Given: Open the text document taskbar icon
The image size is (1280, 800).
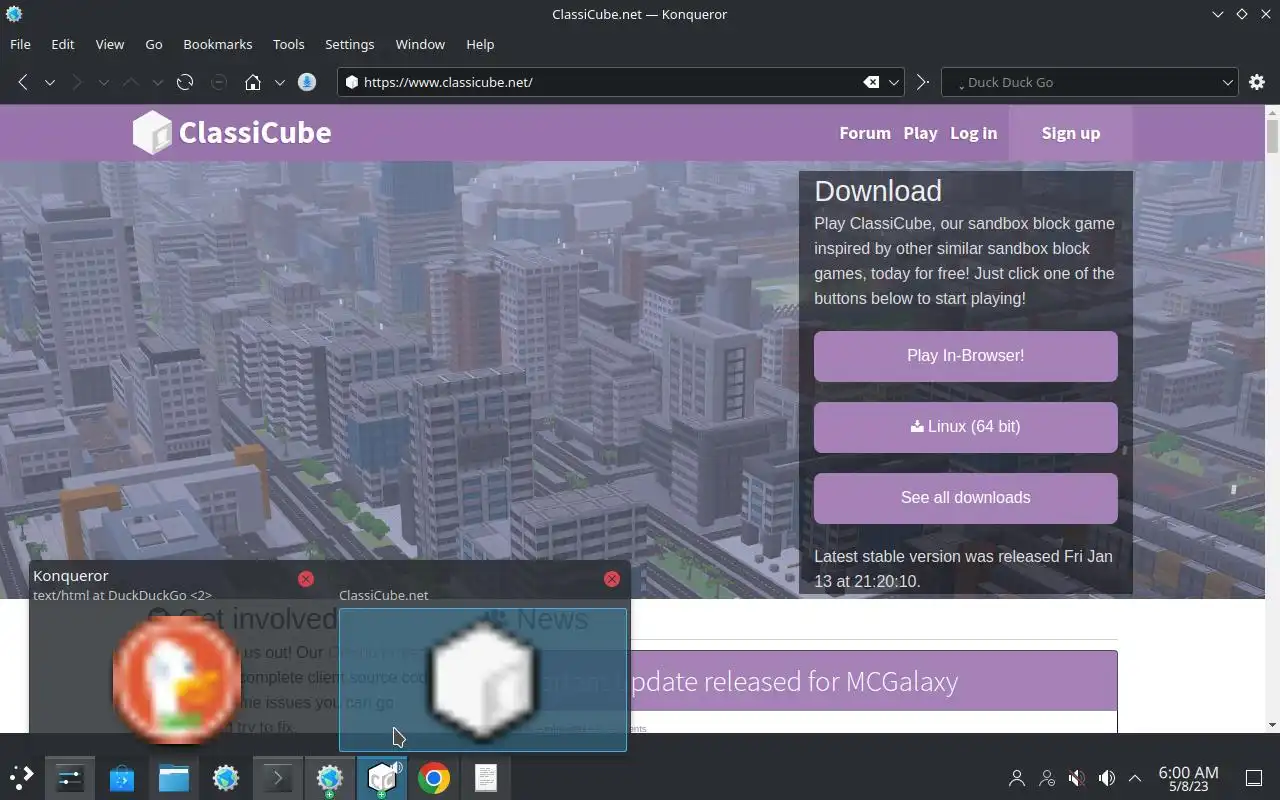Looking at the screenshot, I should pos(486,777).
